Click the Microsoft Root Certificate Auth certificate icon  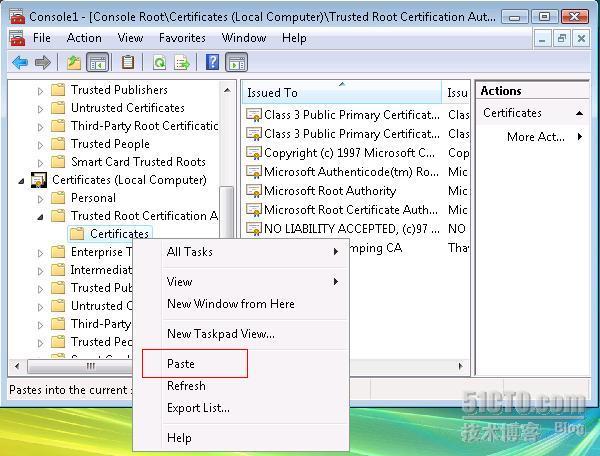click(254, 210)
